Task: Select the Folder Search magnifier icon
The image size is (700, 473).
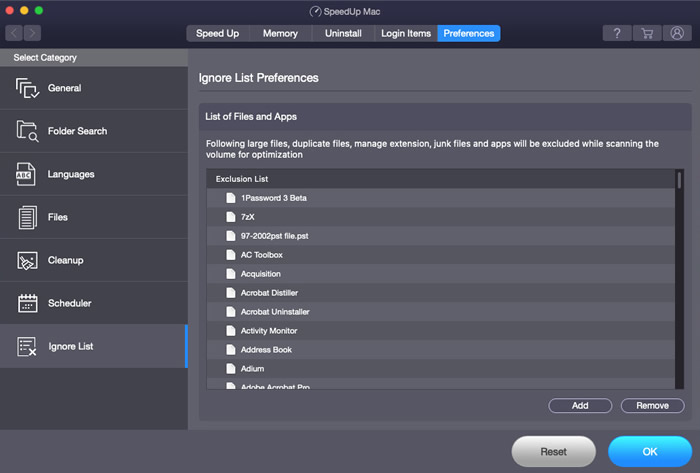Action: (x=27, y=131)
